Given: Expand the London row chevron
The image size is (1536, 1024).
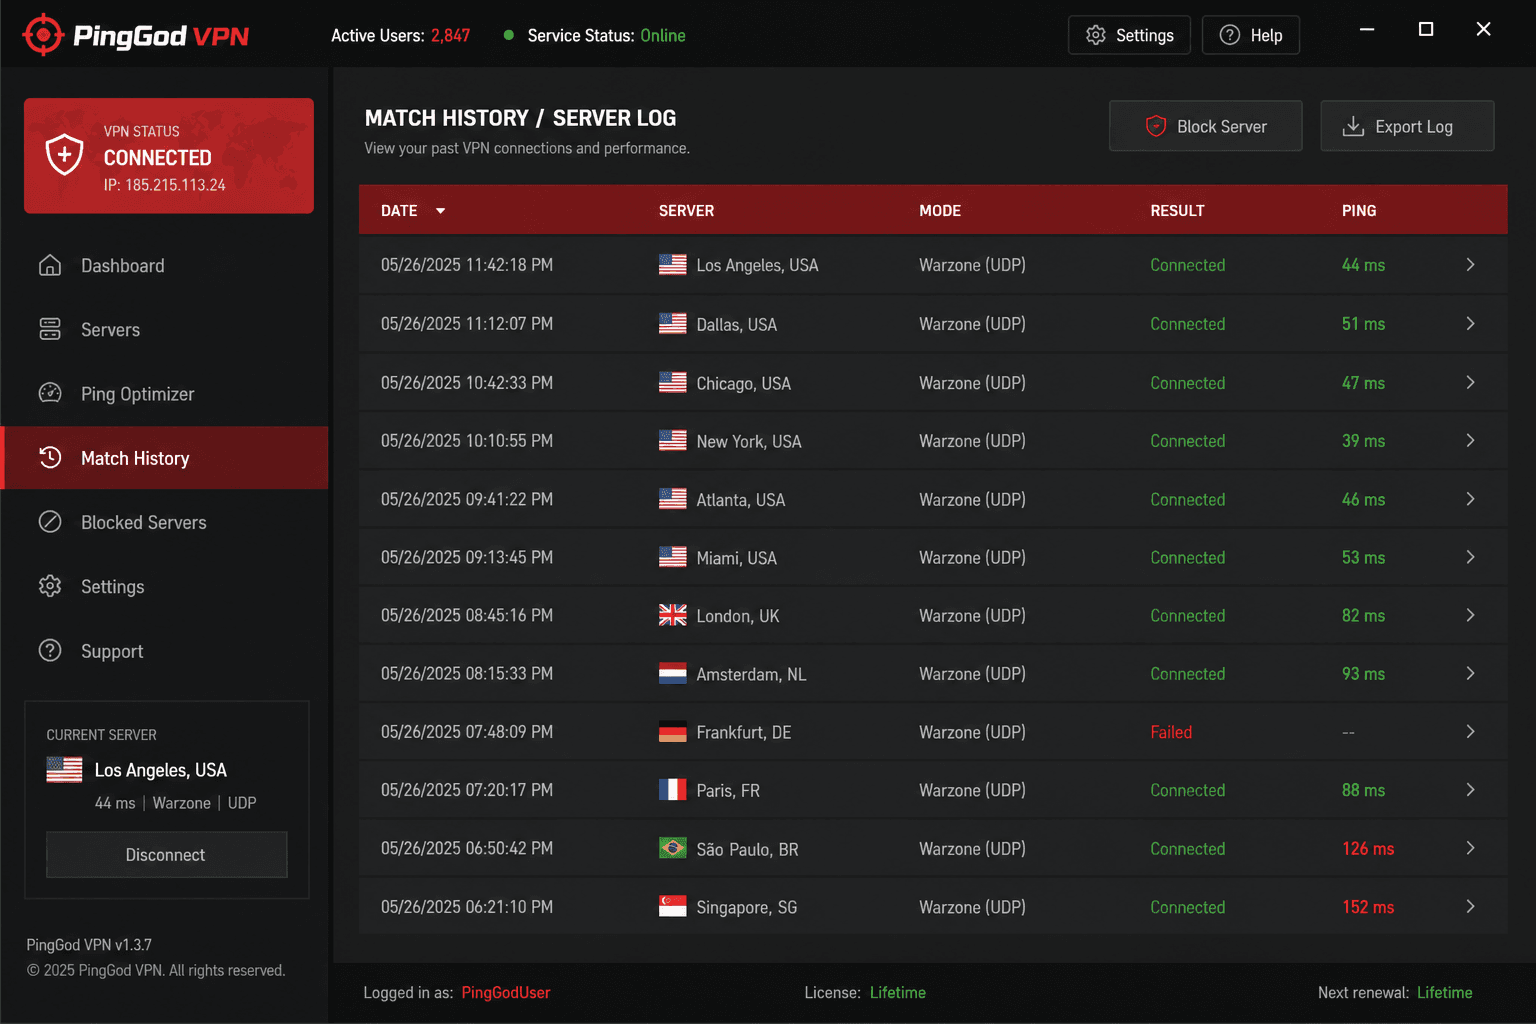Looking at the screenshot, I should tap(1470, 615).
